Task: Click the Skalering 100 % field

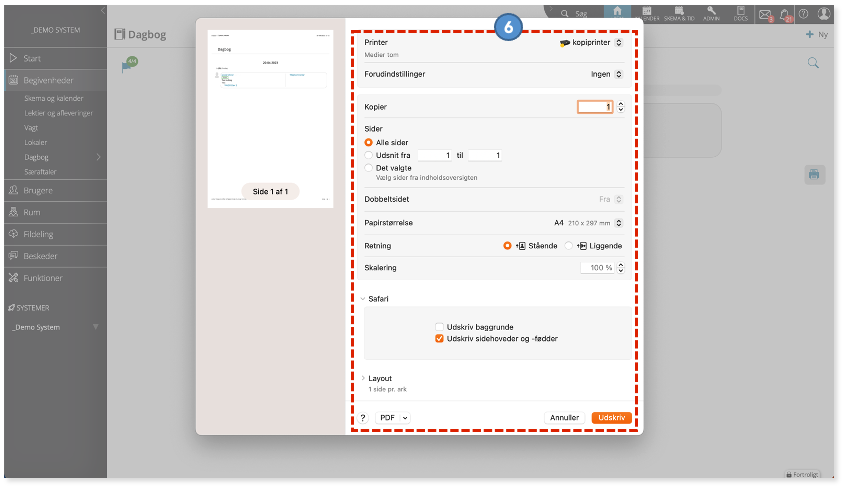Action: [x=598, y=268]
